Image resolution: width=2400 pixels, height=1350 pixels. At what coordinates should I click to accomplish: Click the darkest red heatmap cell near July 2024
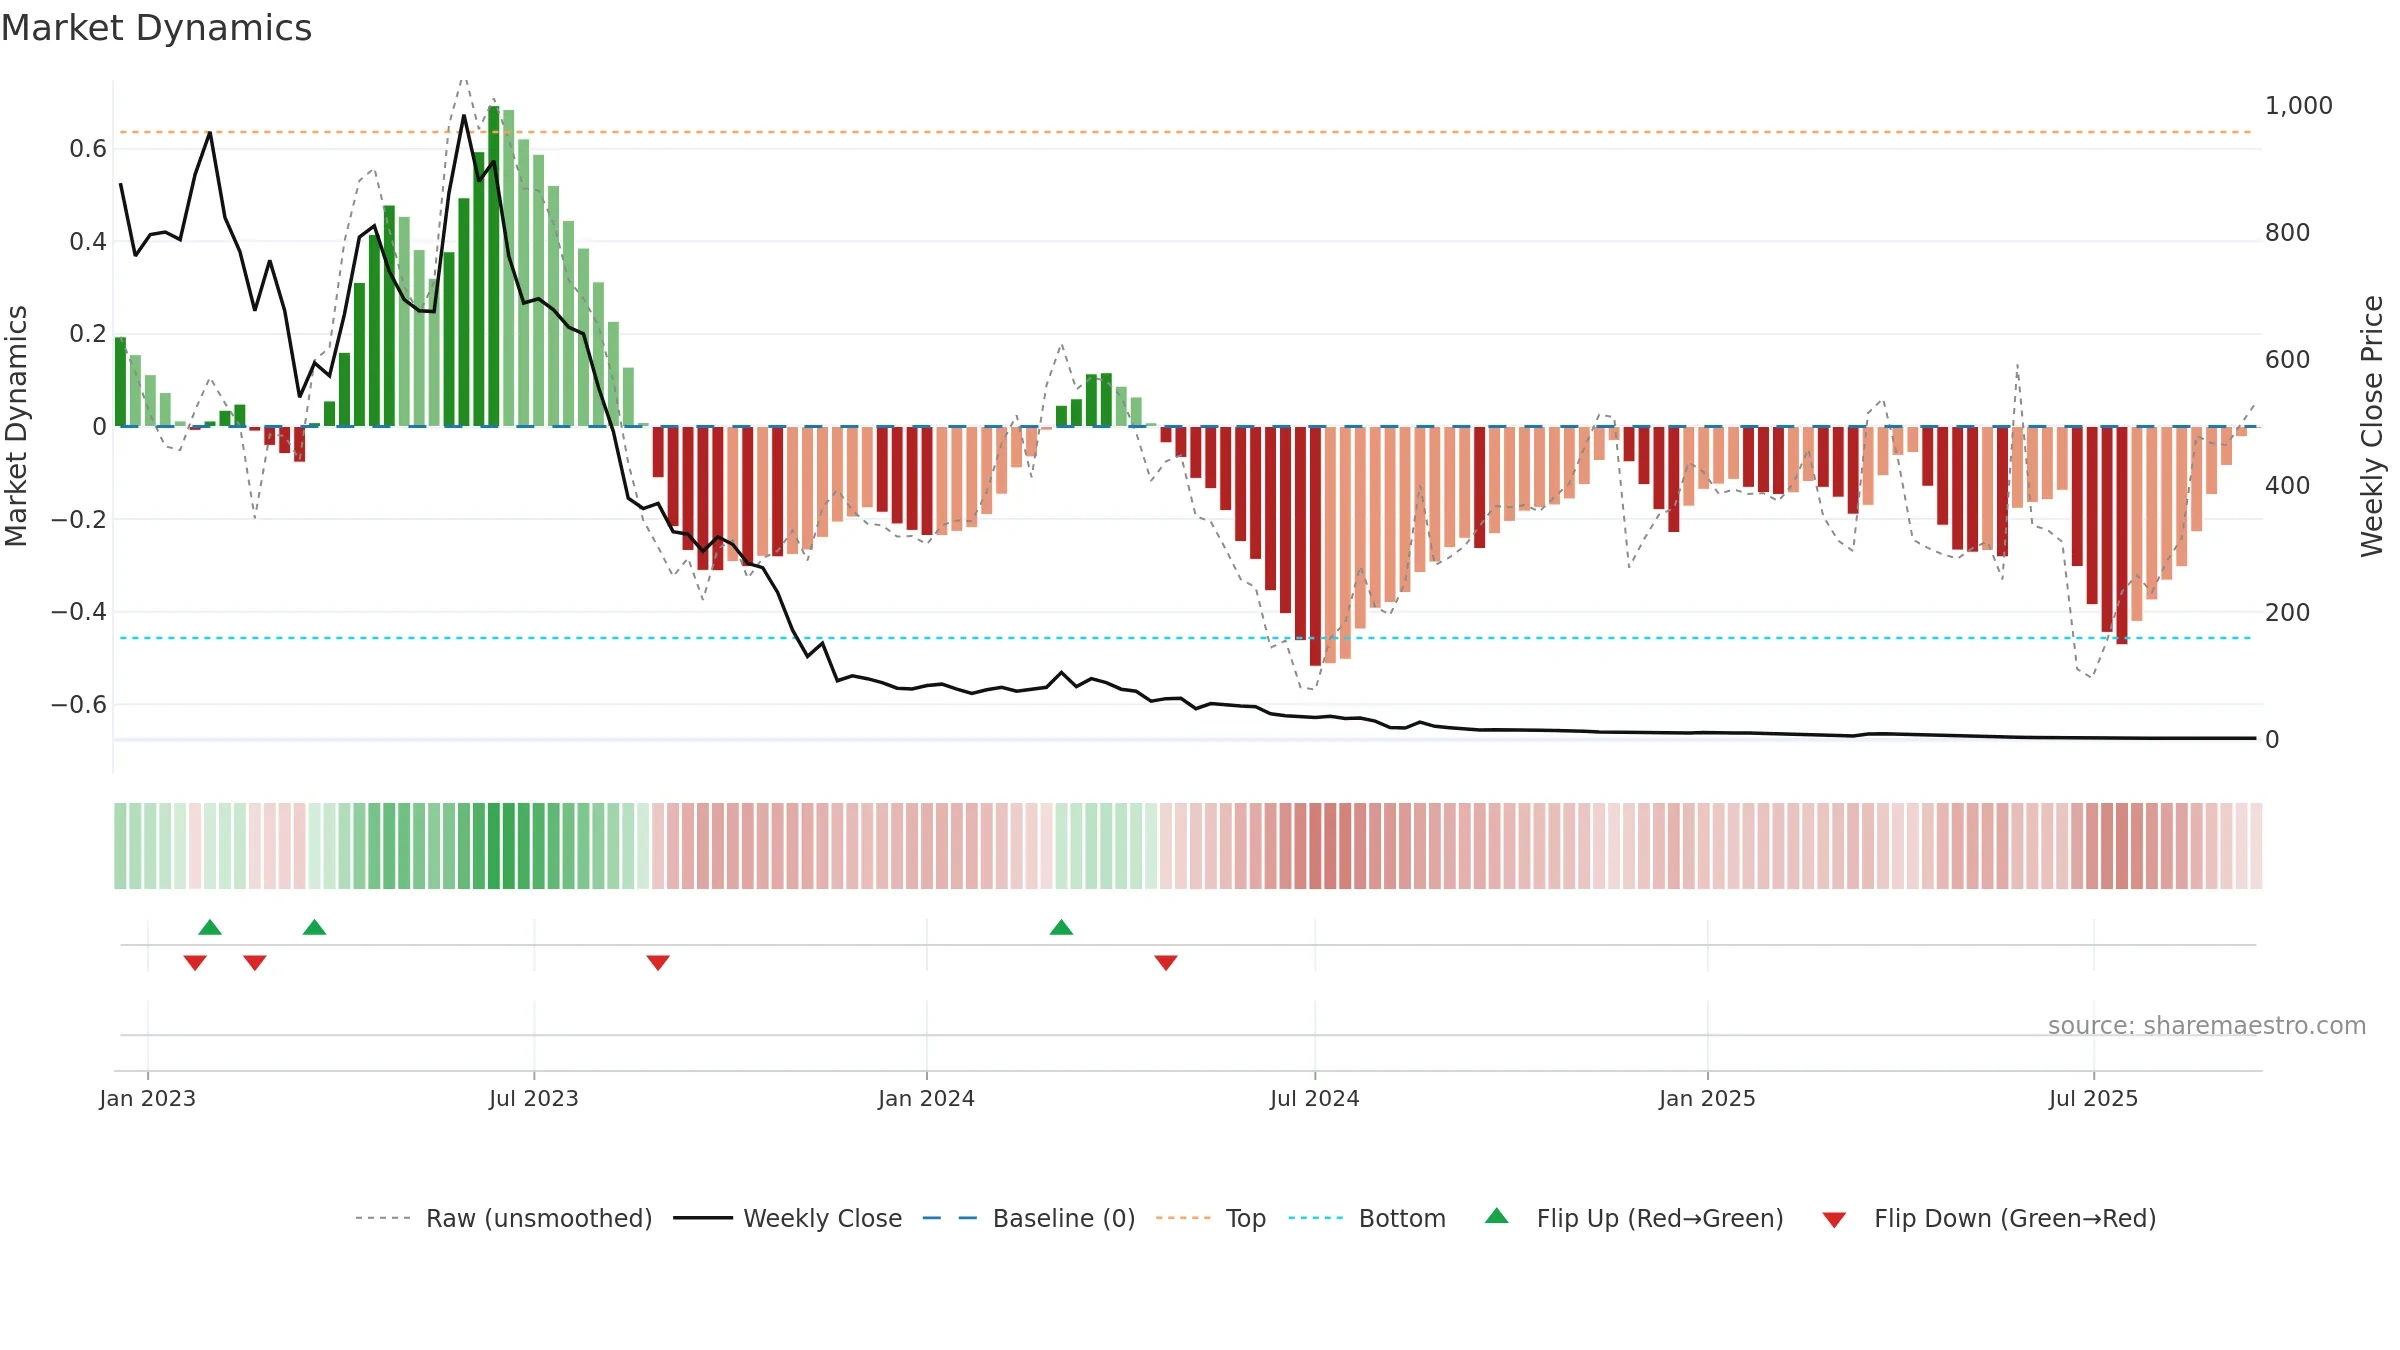[x=1315, y=846]
